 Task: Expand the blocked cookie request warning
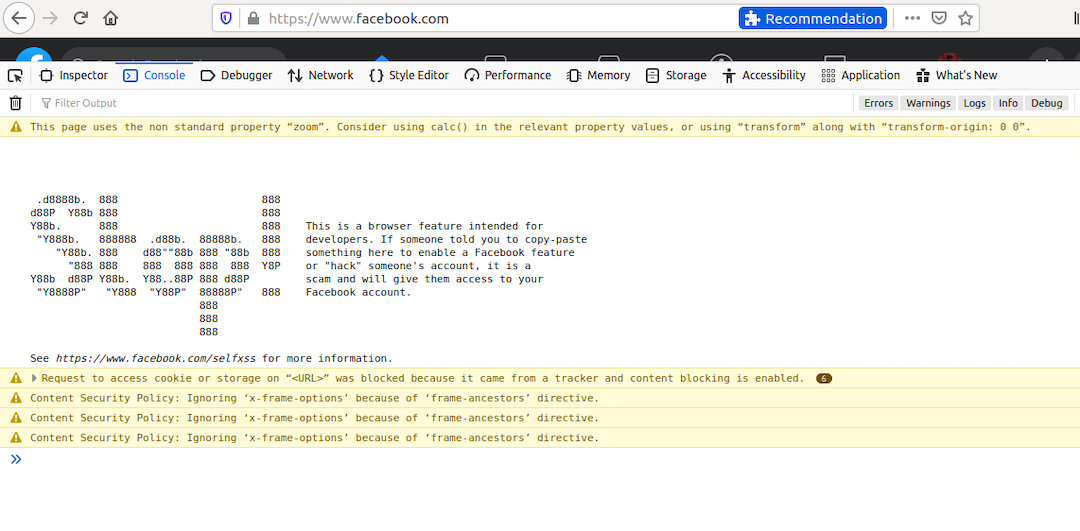[35, 378]
